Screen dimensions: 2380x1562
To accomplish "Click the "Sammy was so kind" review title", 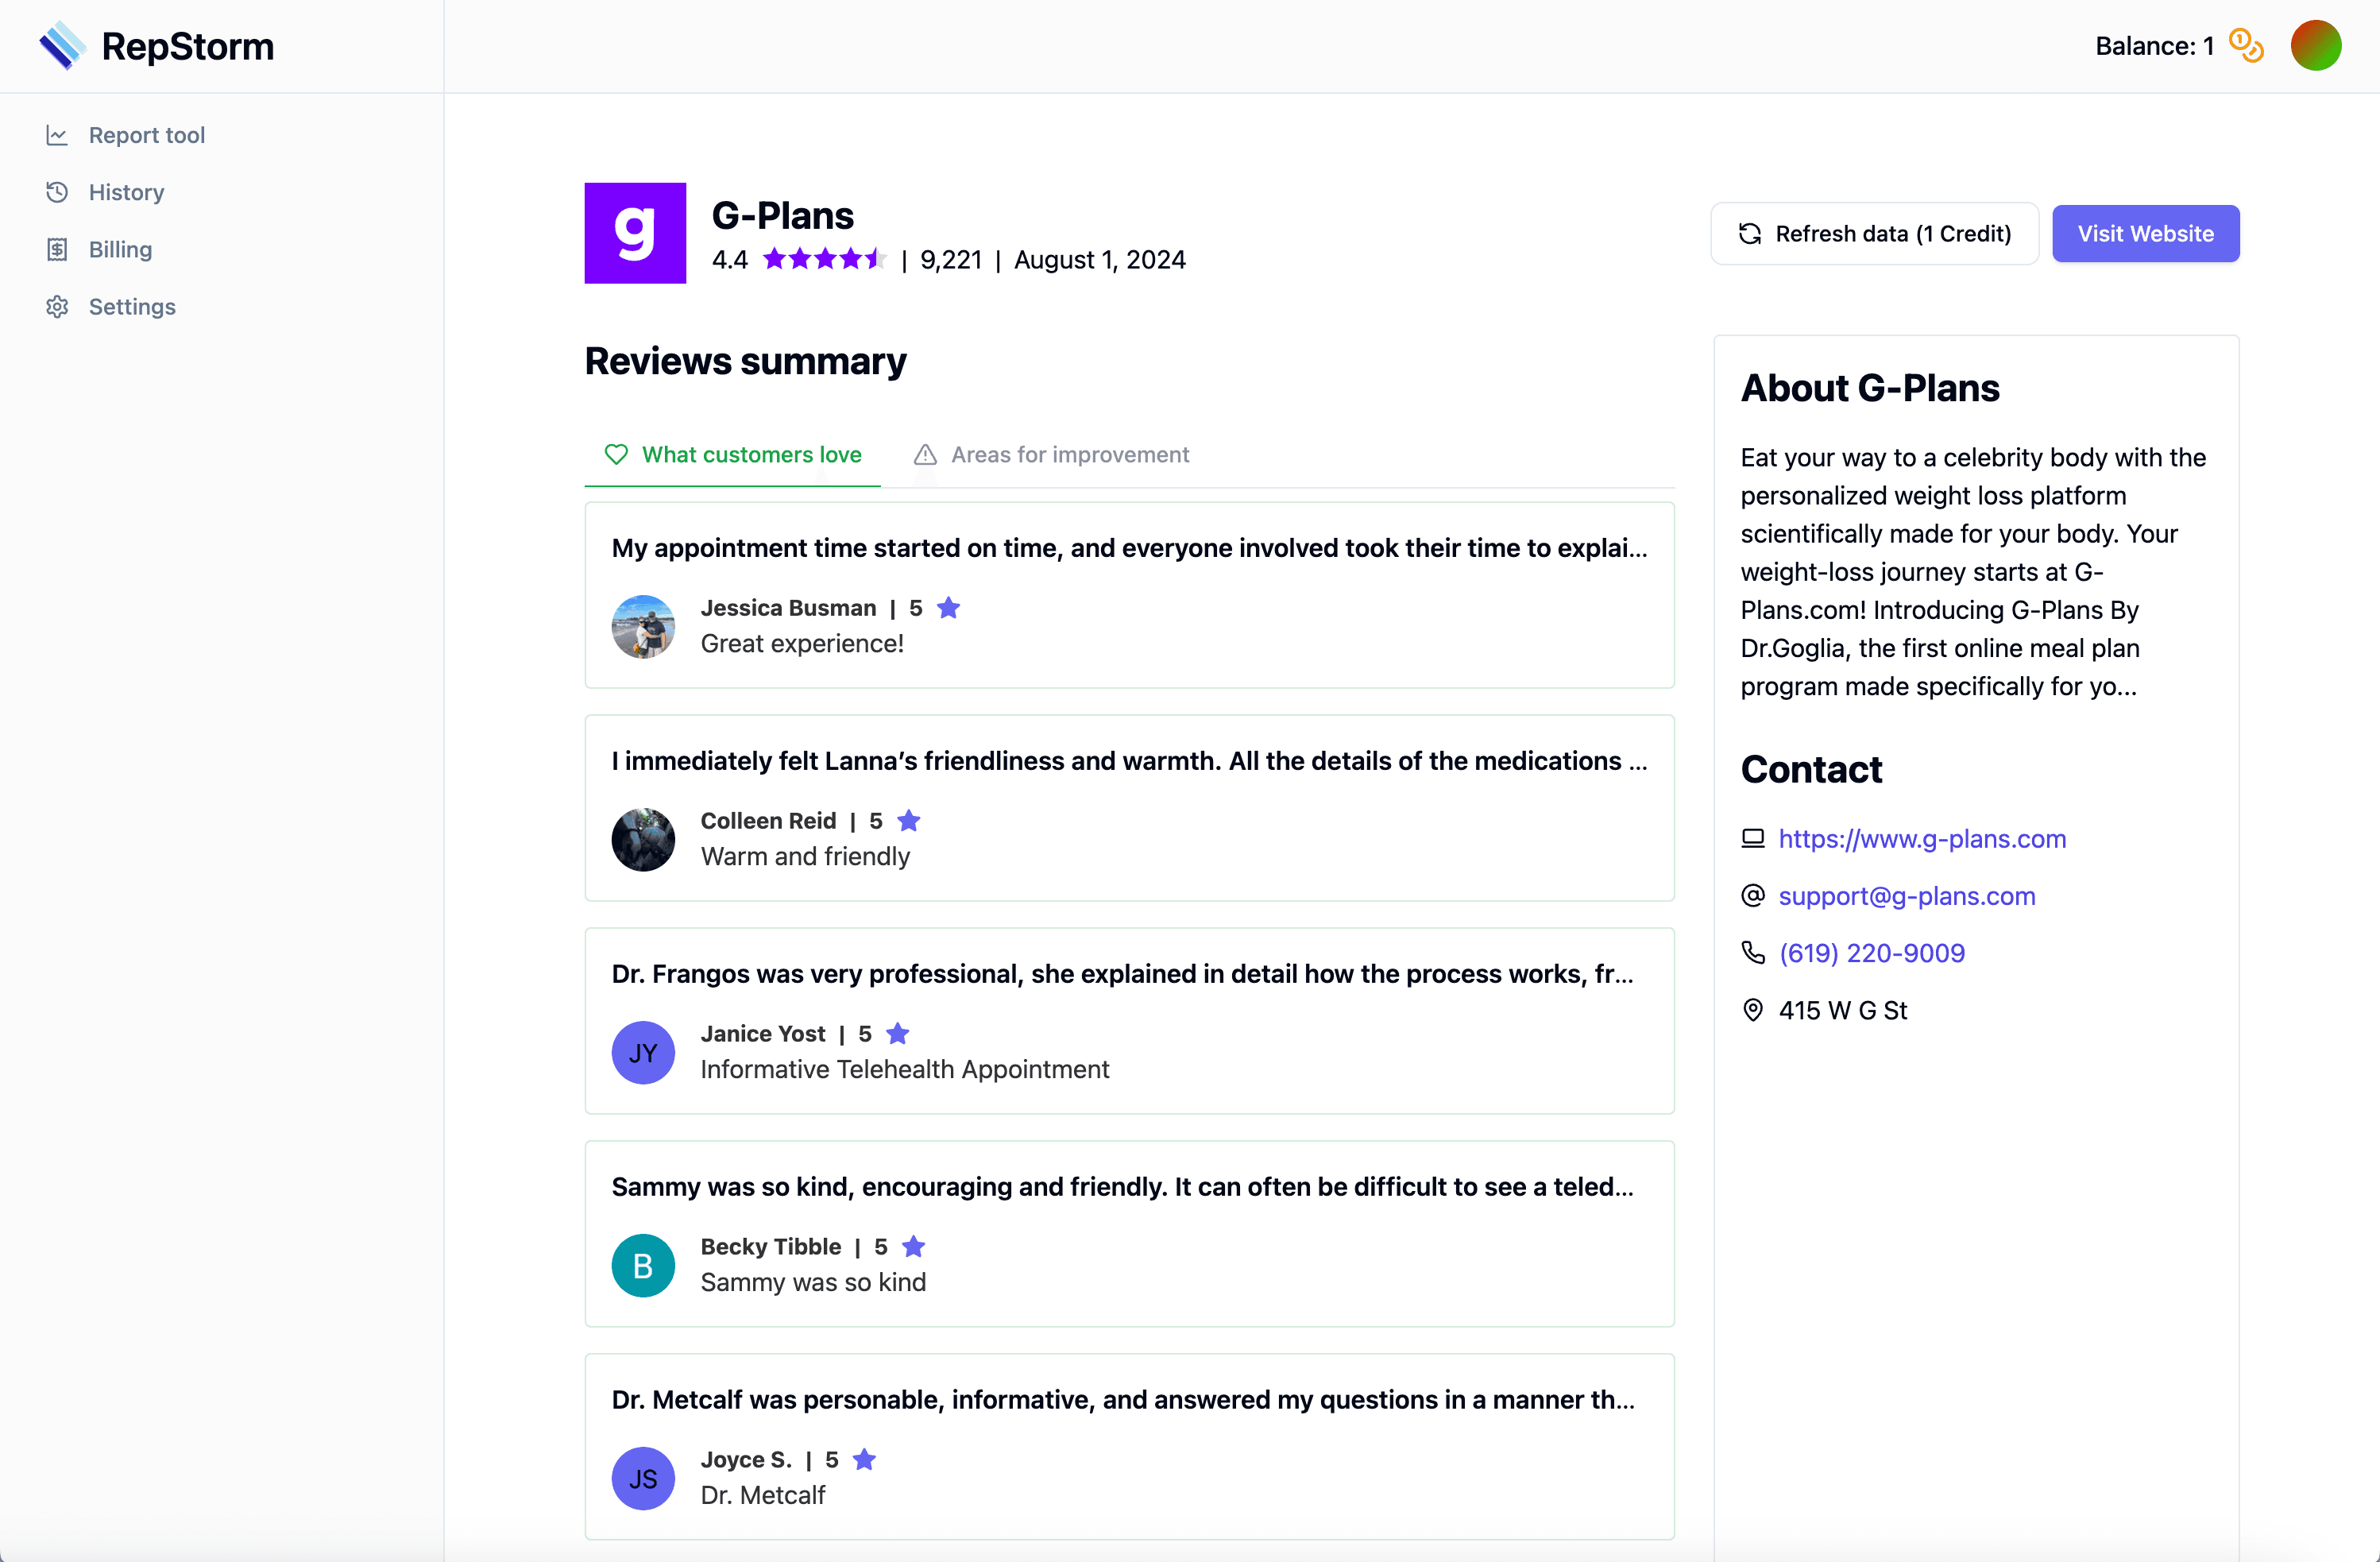I will pos(813,1282).
